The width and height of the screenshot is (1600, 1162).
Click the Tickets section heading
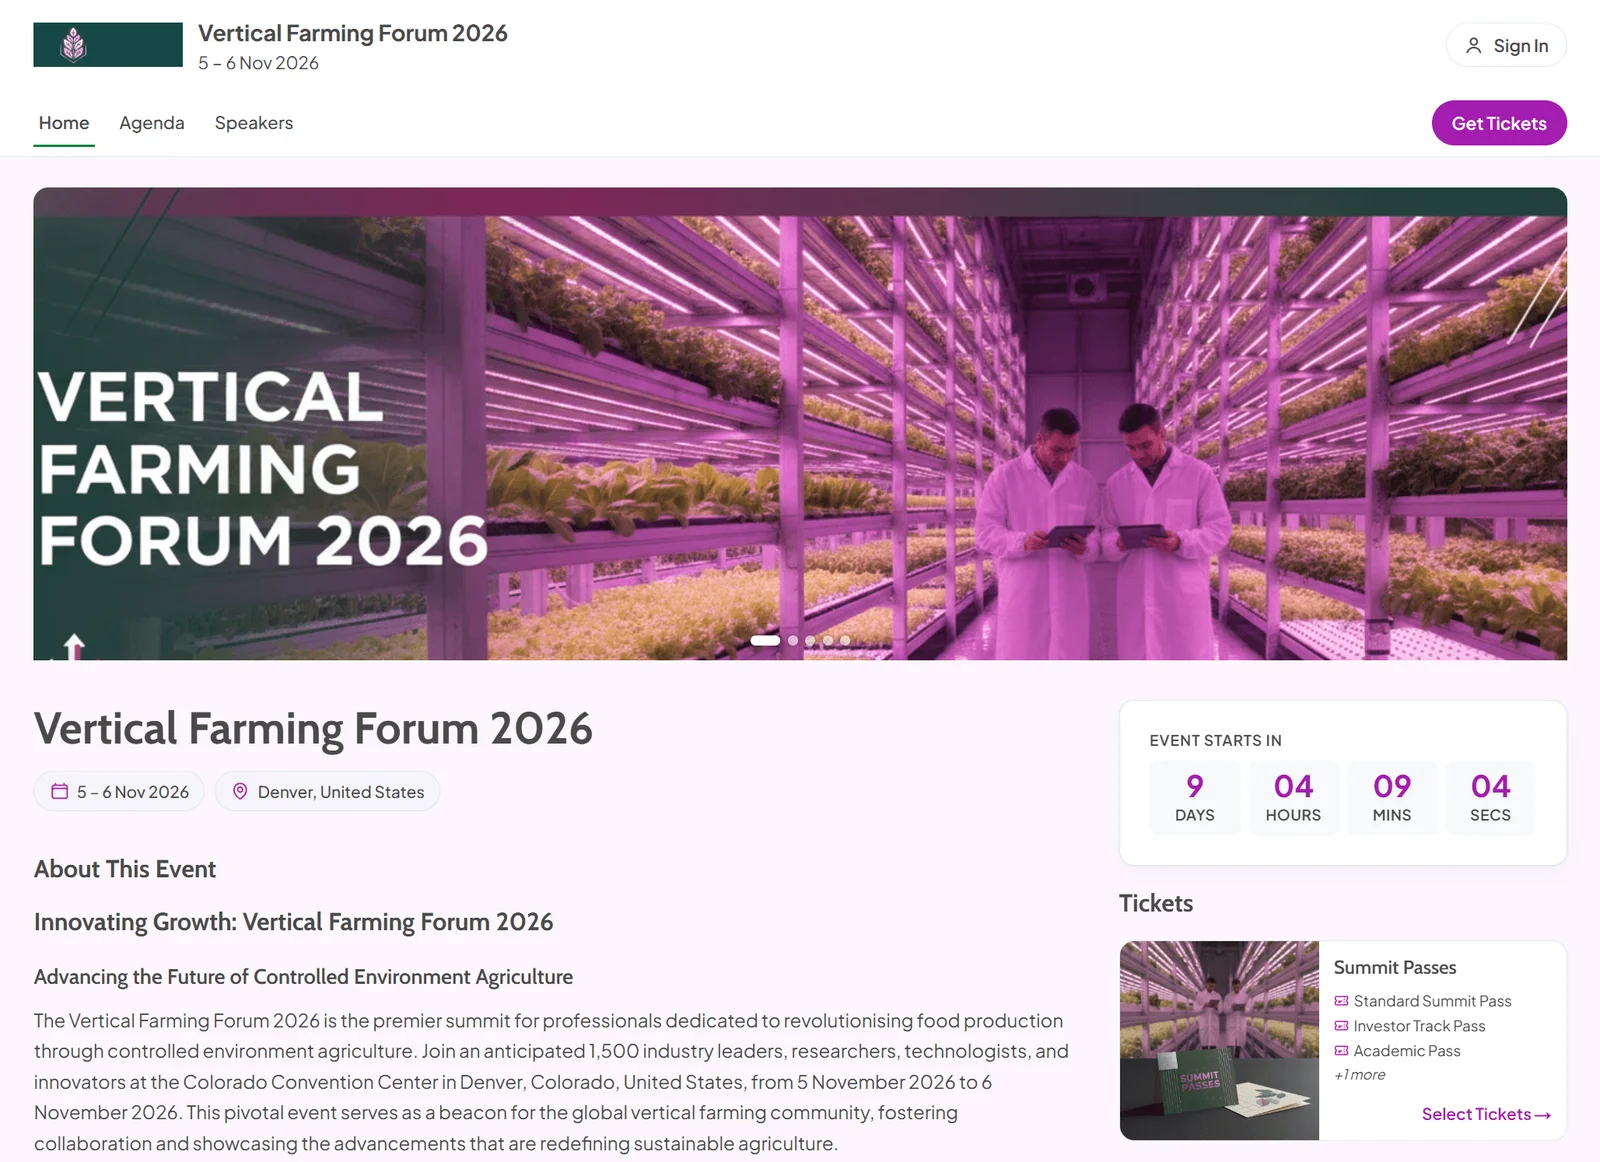click(x=1156, y=903)
